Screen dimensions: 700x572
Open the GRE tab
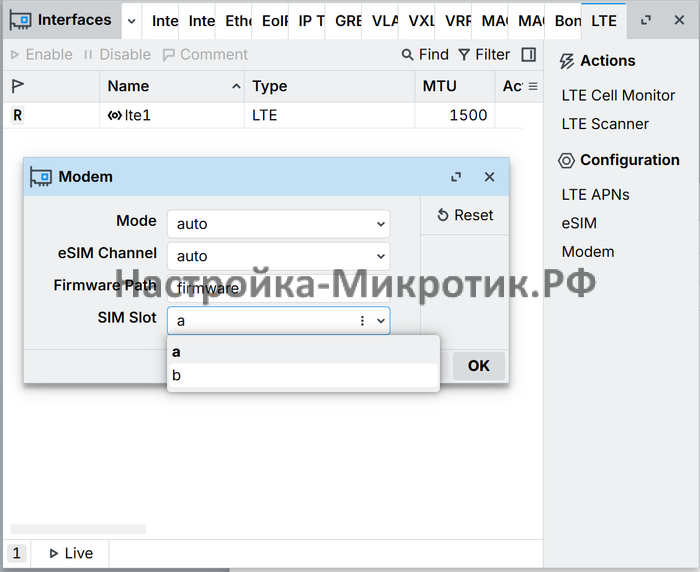(344, 21)
